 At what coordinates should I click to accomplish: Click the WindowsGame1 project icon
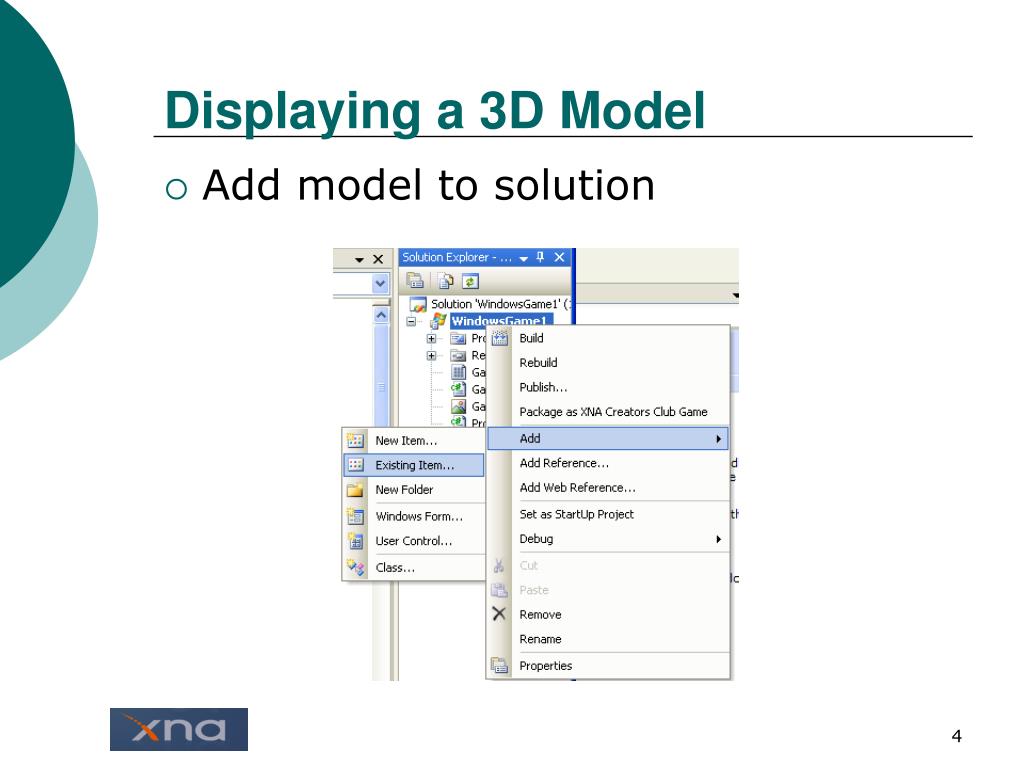click(x=438, y=321)
